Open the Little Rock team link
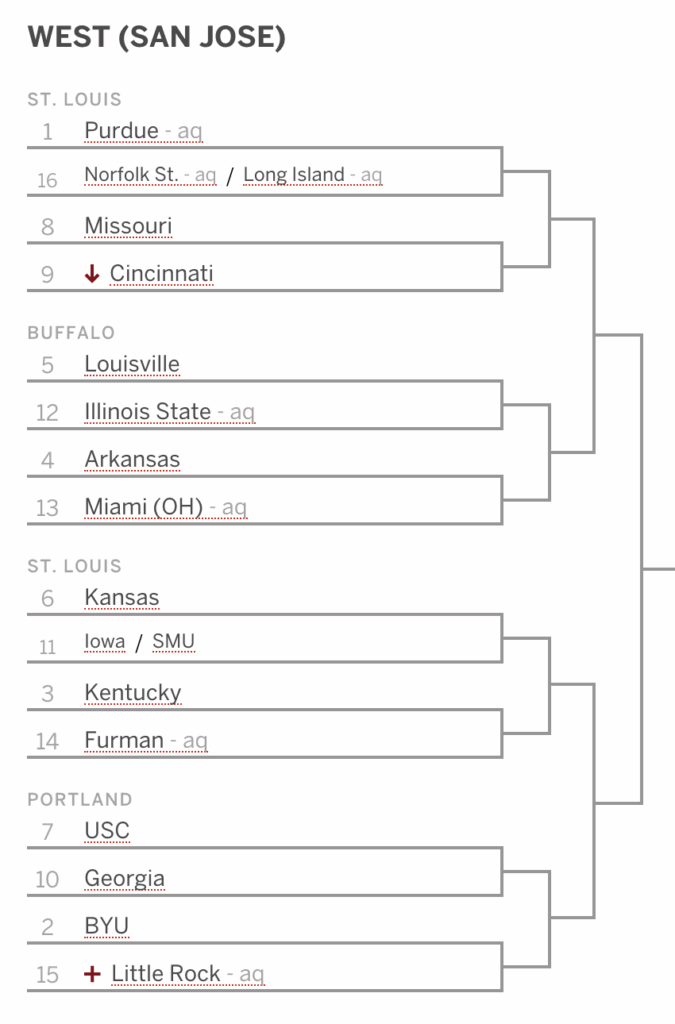The image size is (675, 1024). 166,974
